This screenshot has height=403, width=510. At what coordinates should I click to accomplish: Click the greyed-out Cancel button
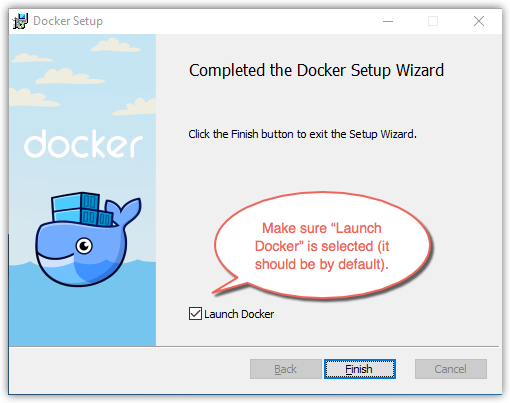point(451,369)
